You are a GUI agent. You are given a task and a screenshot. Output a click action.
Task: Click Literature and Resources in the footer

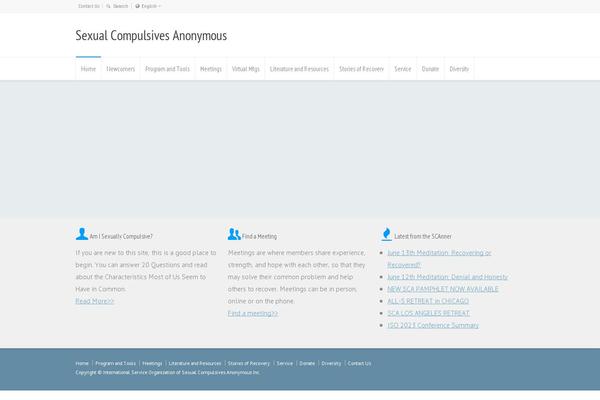195,363
